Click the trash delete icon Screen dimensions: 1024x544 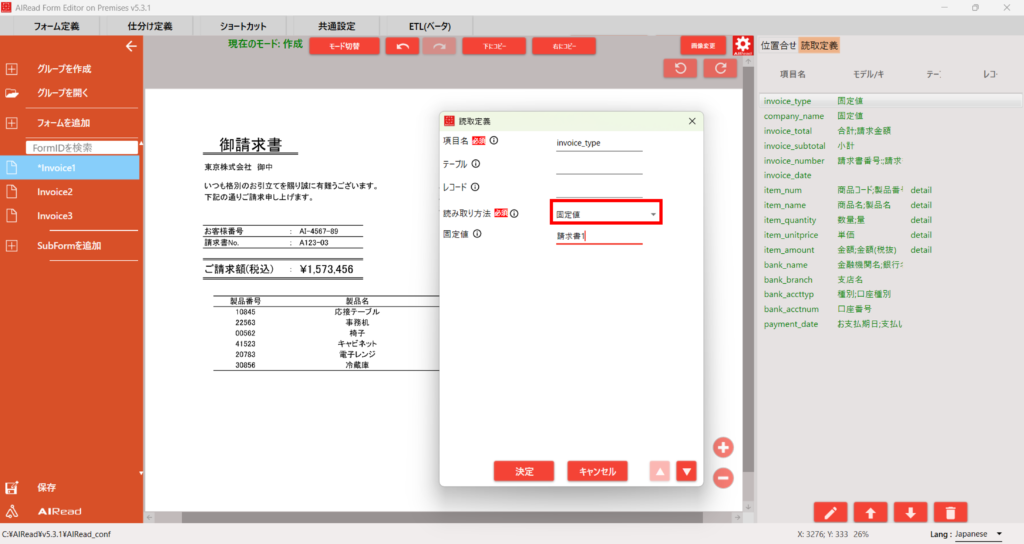(x=949, y=513)
